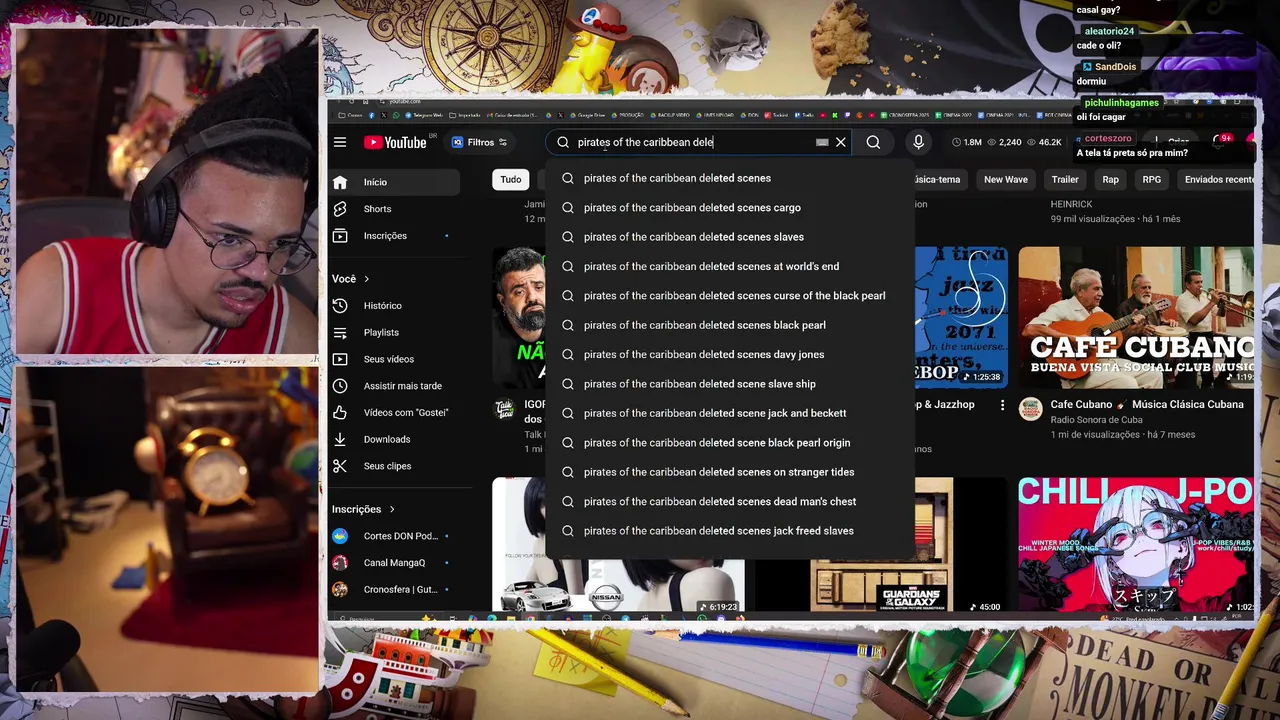1280x720 pixels.
Task: Select the Tudo filter chip
Action: point(511,179)
